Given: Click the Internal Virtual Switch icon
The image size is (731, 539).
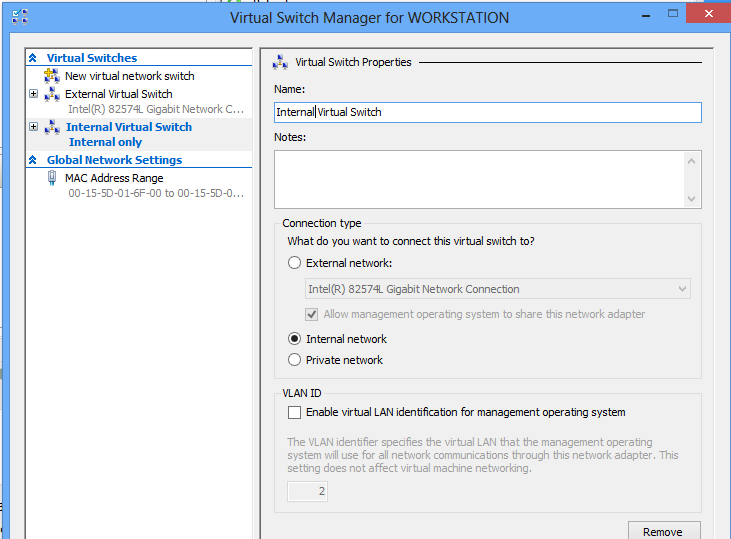Looking at the screenshot, I should point(52,127).
